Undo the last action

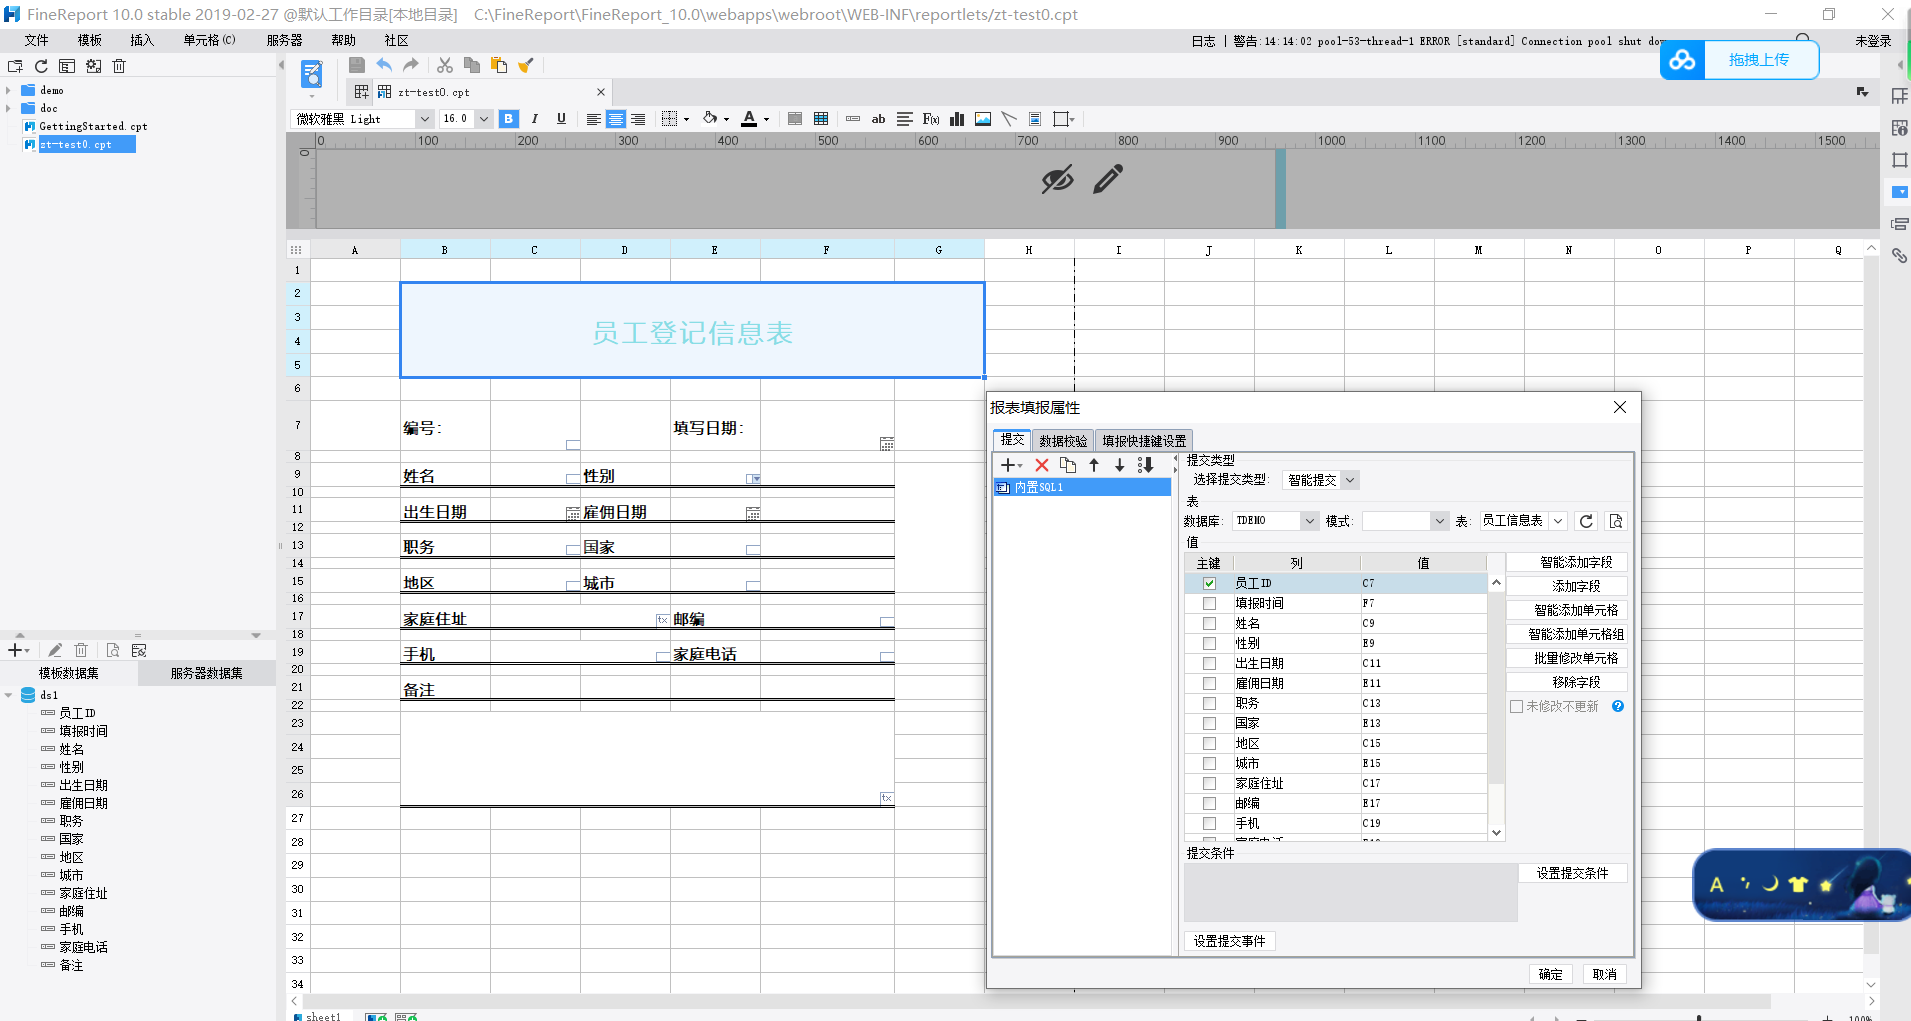(384, 65)
